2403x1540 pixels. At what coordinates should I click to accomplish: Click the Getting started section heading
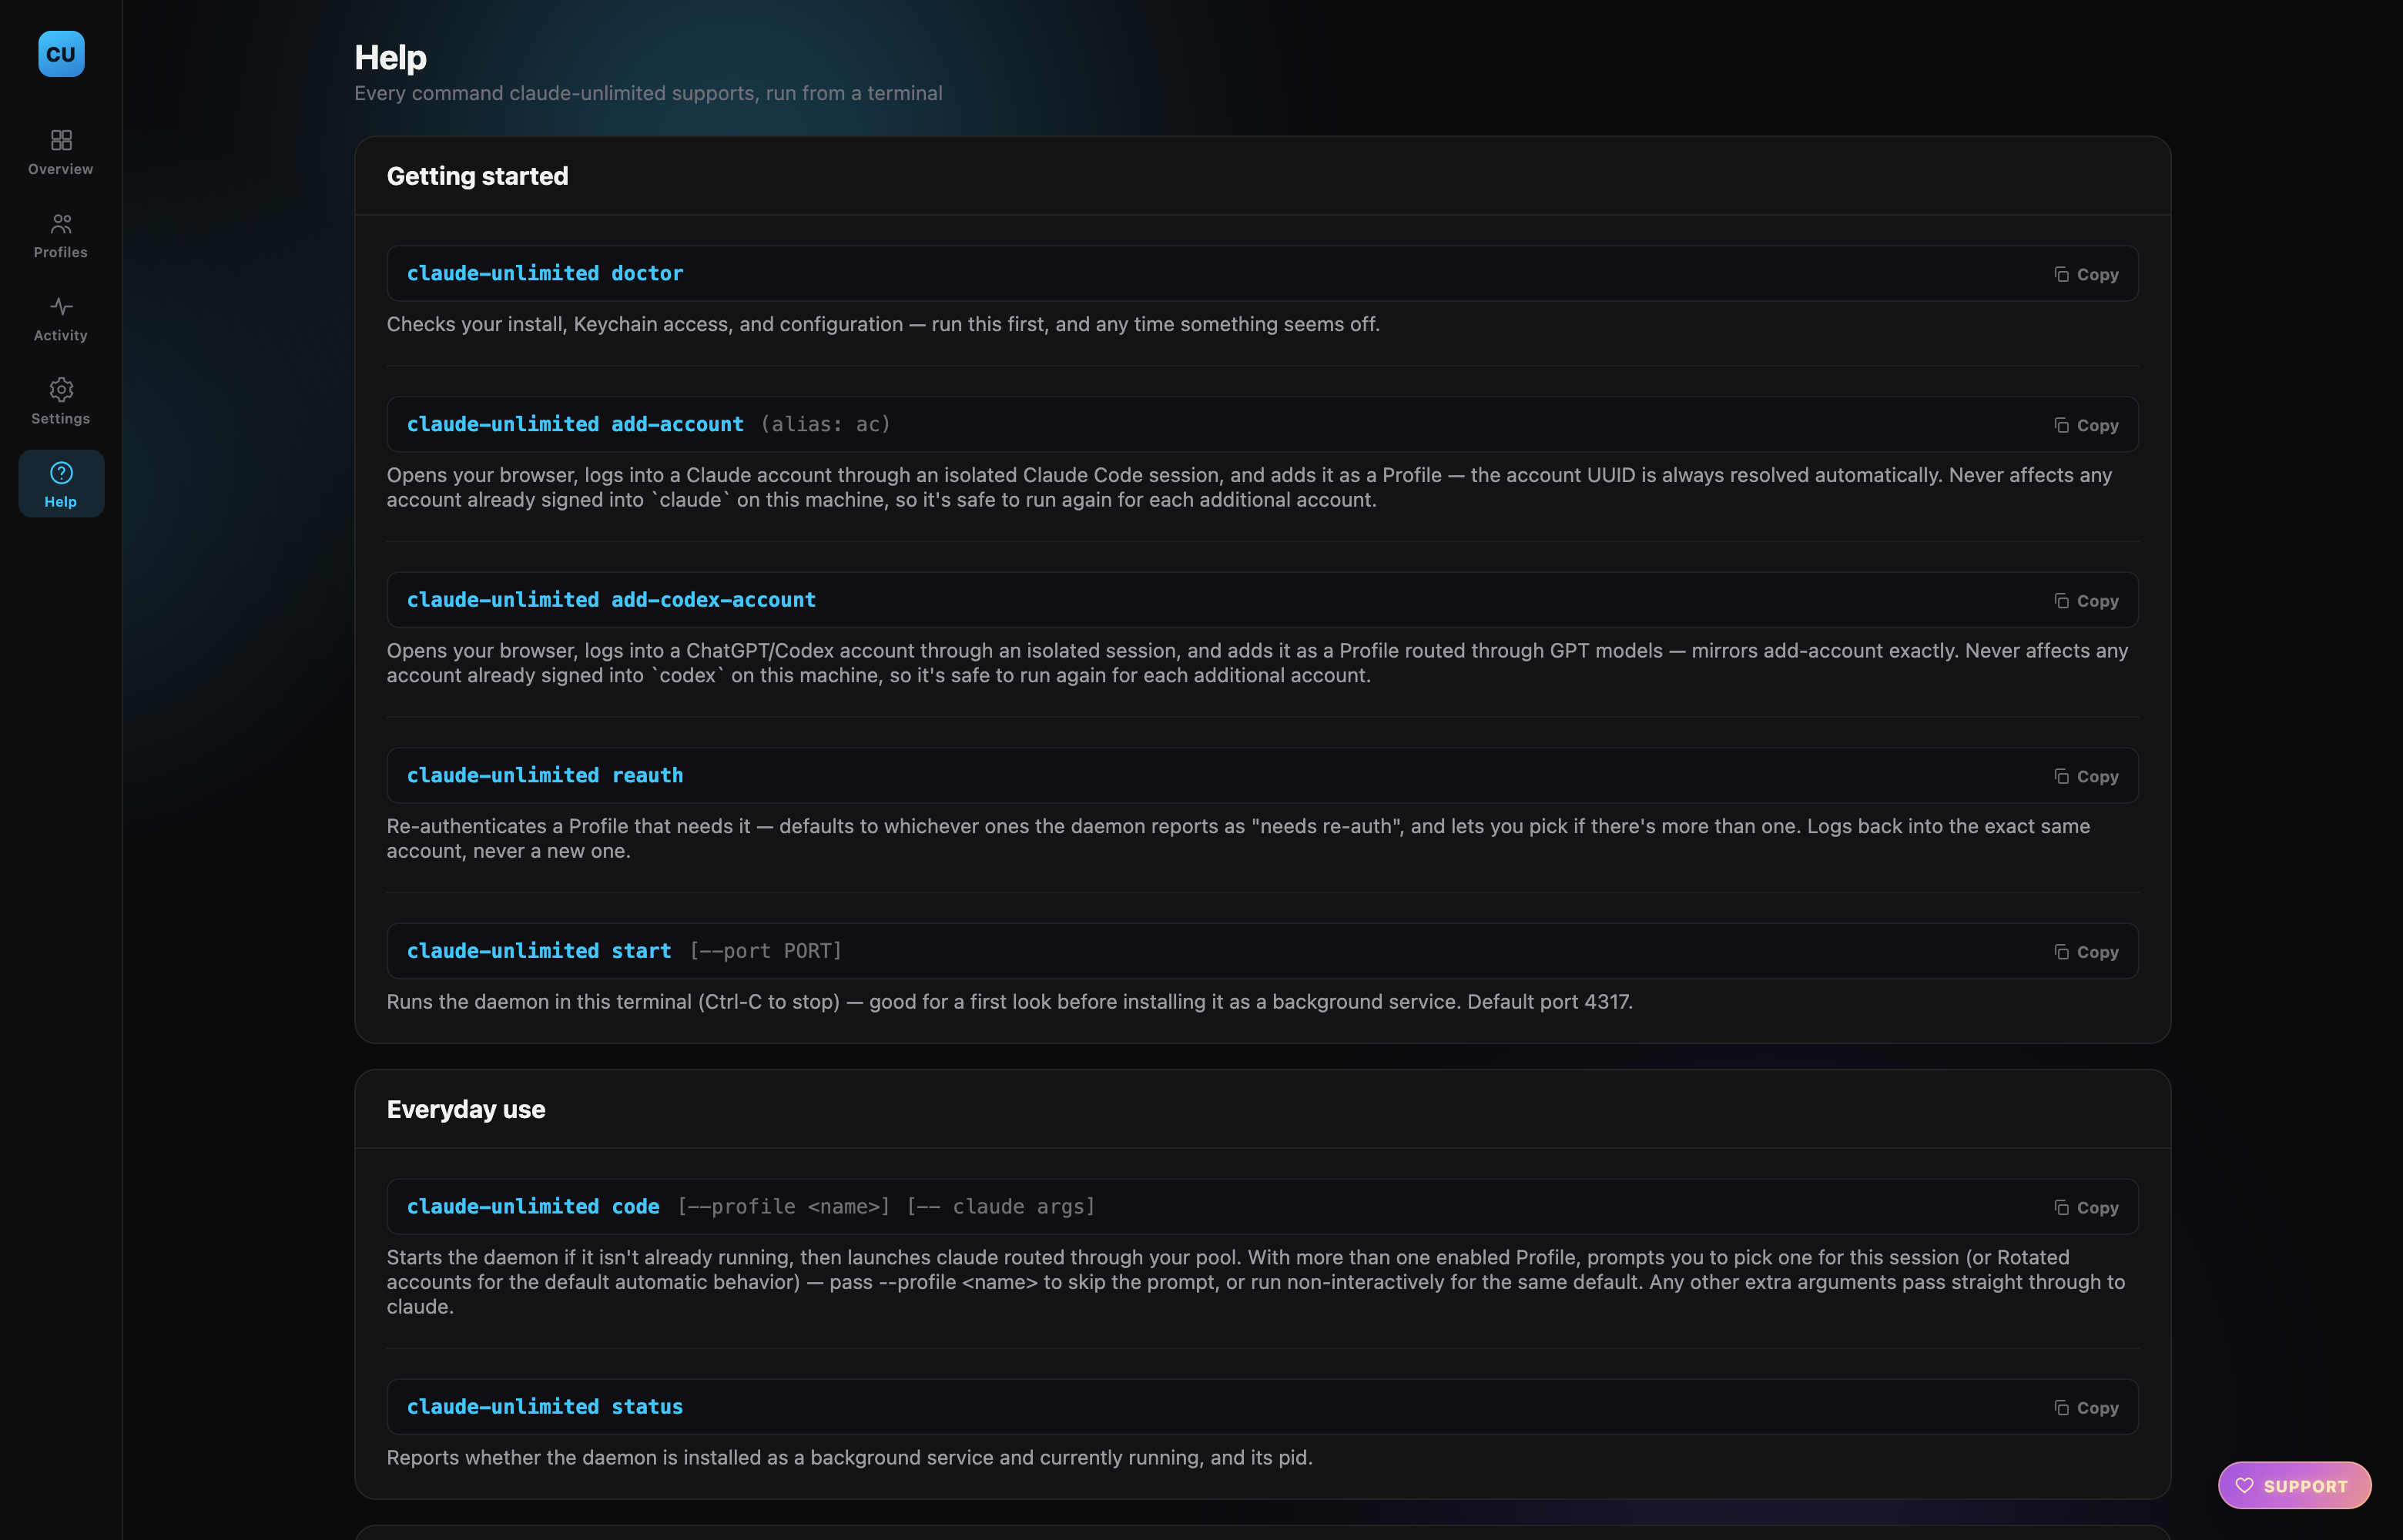point(477,176)
